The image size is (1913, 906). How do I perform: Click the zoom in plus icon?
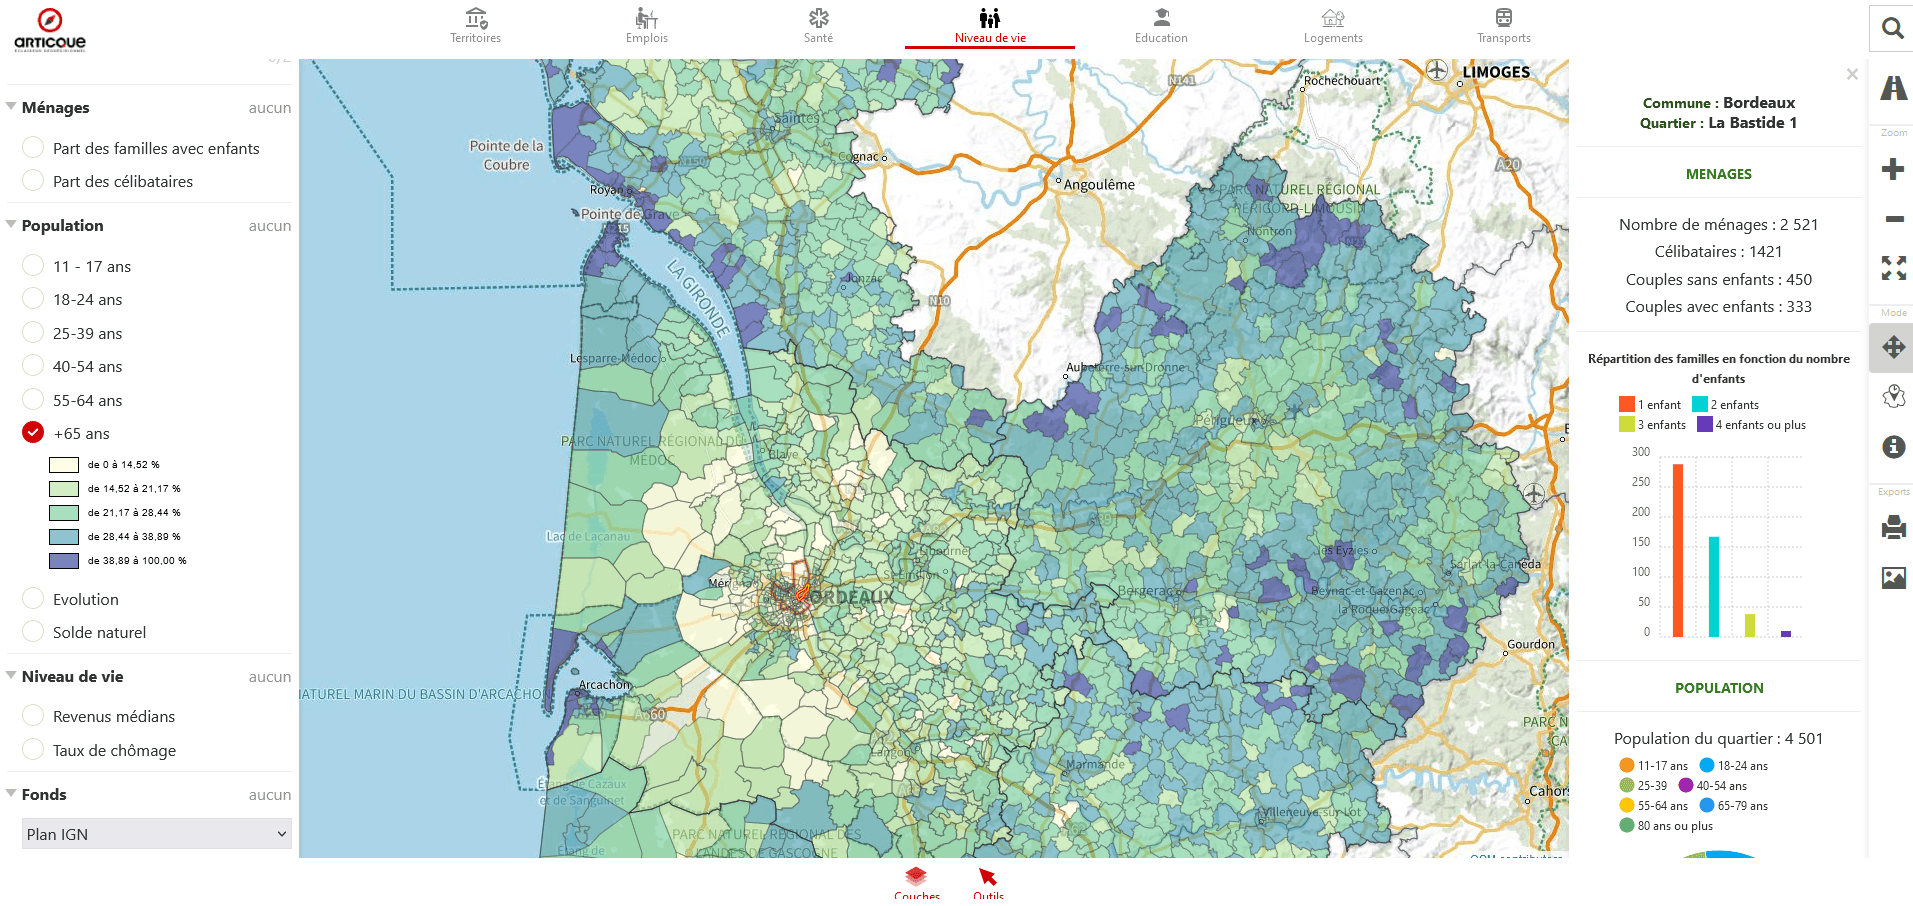click(1892, 169)
